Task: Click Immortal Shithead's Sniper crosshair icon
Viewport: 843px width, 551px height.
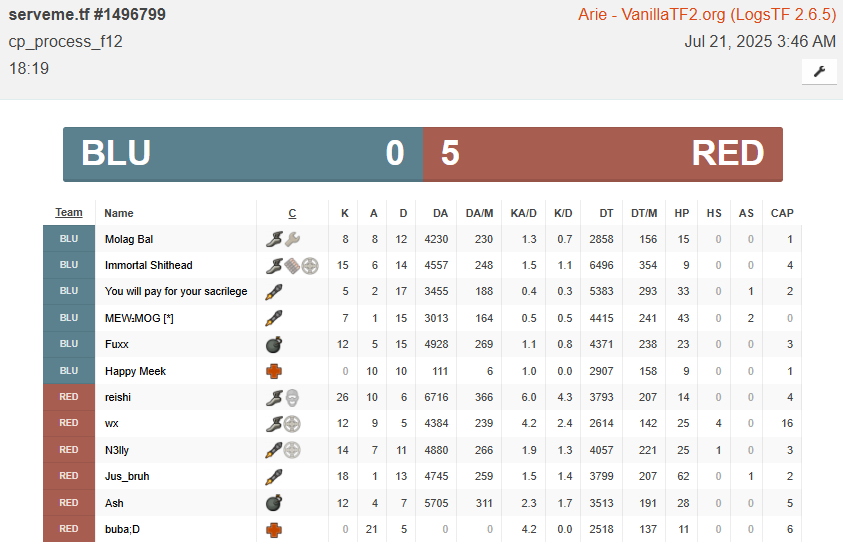Action: tap(310, 265)
